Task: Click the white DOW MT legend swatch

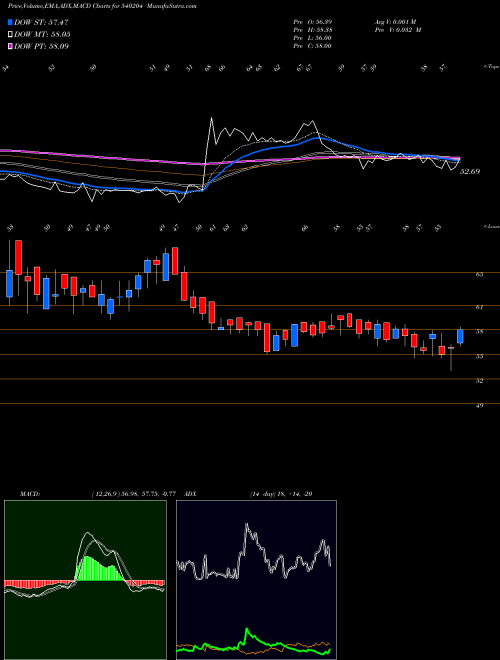Action: (x=11, y=35)
